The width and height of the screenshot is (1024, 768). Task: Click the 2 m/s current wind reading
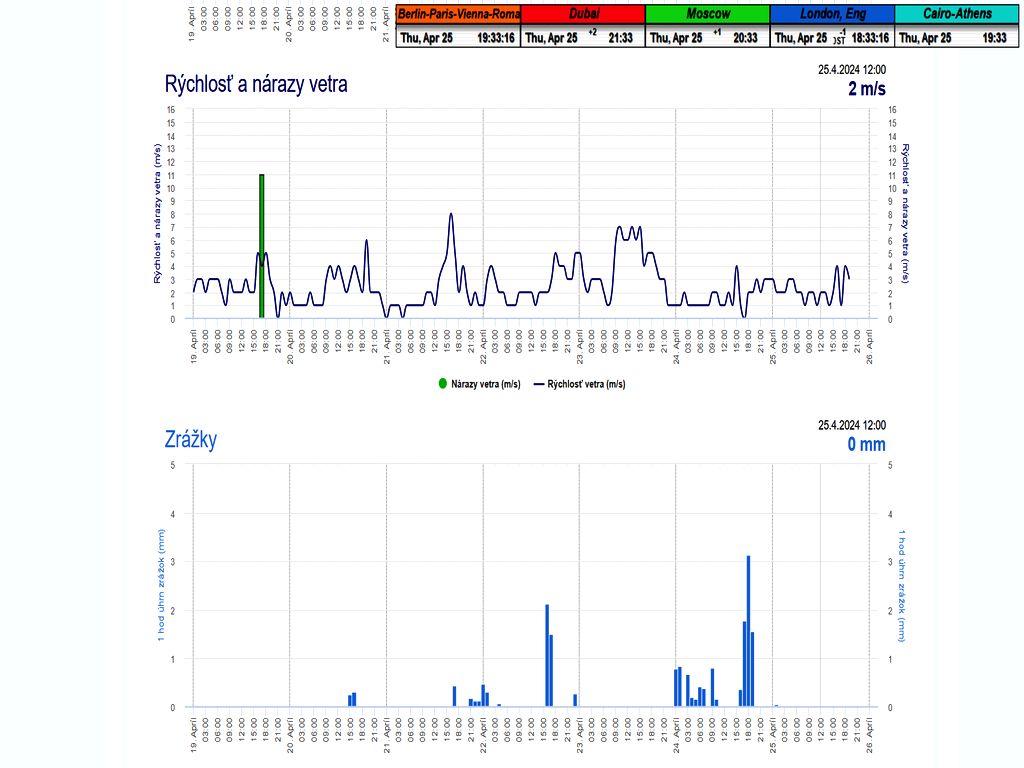coord(866,89)
